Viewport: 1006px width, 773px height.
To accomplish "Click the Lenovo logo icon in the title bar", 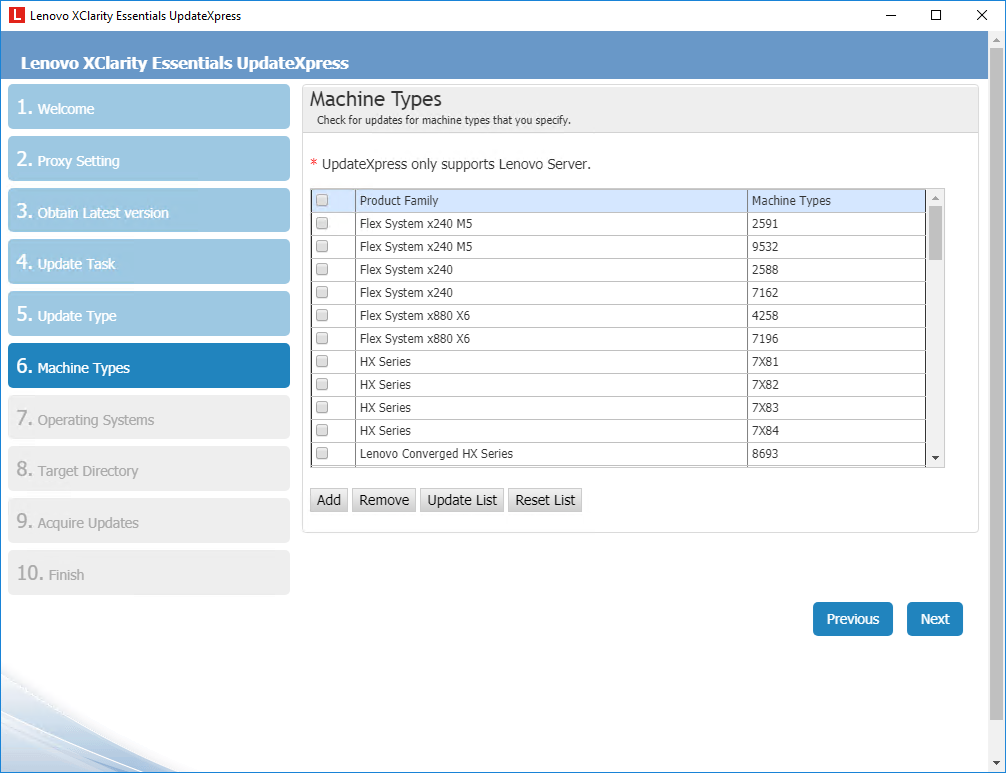I will coord(17,15).
